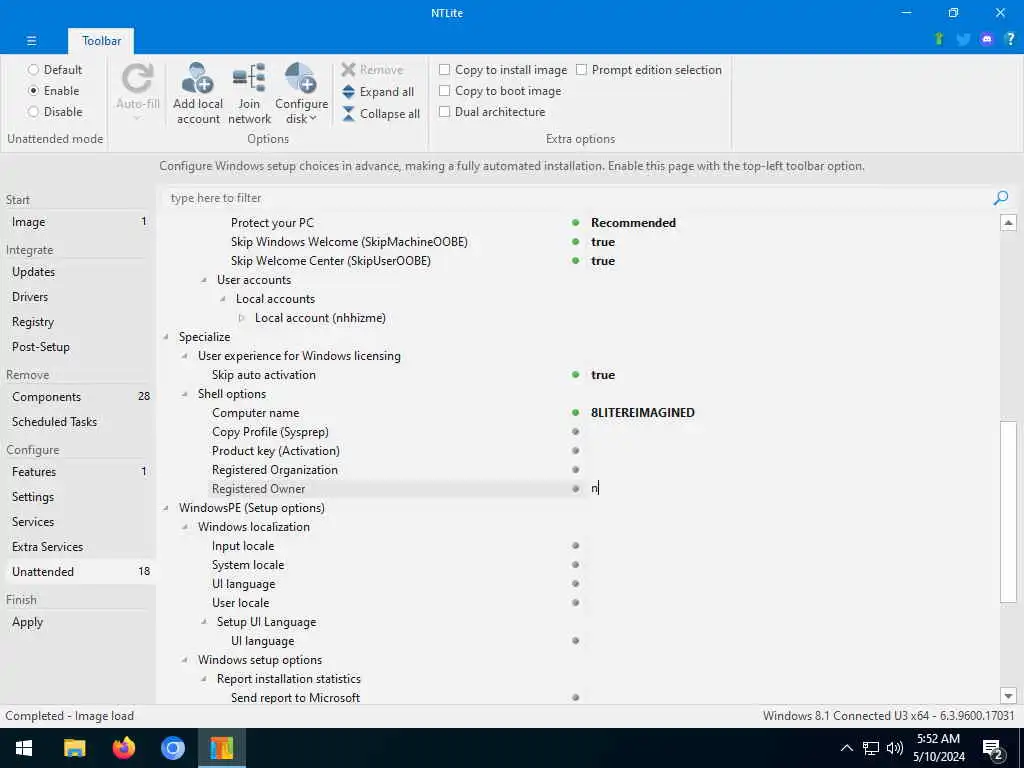1024x768 pixels.
Task: Open the hamburger menu icon
Action: (x=31, y=40)
